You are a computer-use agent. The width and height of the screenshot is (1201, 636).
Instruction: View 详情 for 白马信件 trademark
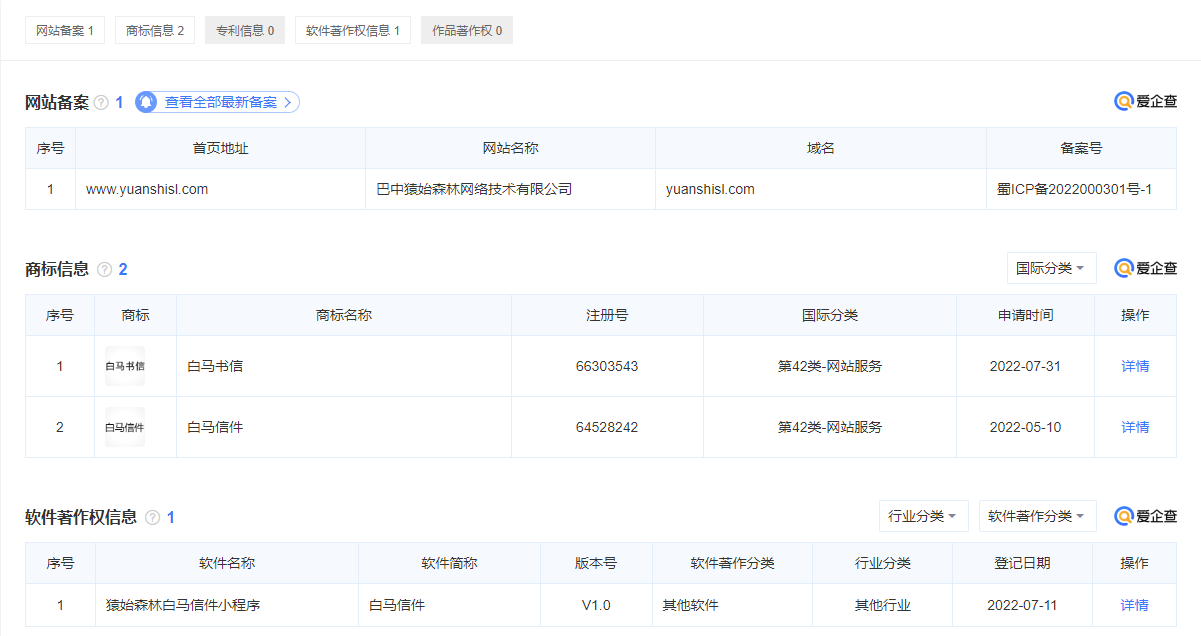(1135, 427)
